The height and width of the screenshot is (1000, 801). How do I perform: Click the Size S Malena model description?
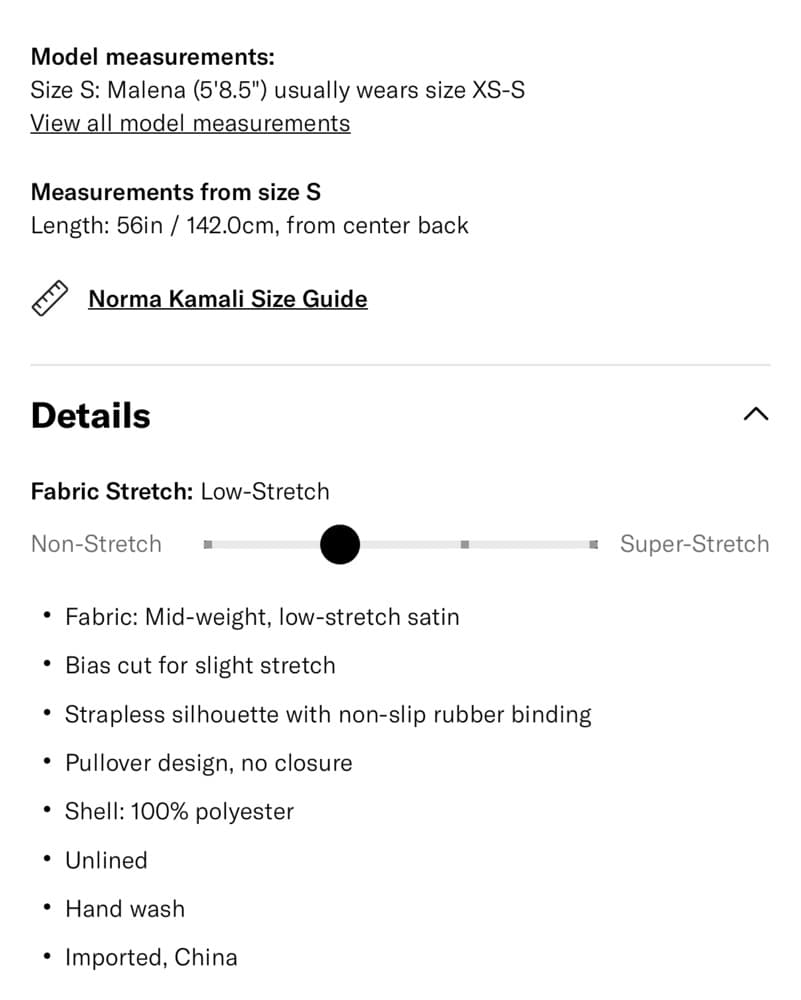click(x=277, y=90)
